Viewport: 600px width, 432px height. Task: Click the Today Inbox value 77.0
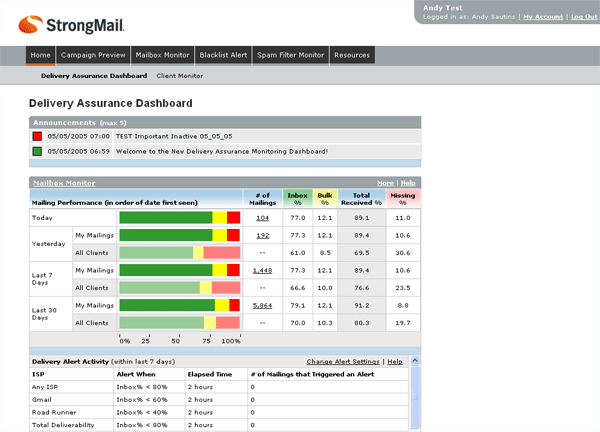(298, 218)
